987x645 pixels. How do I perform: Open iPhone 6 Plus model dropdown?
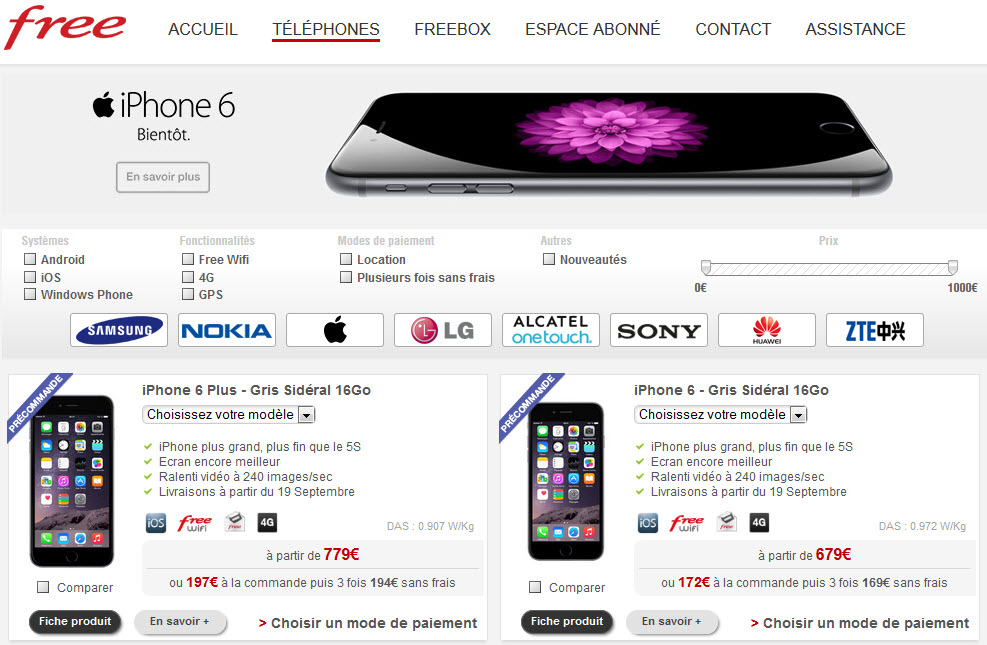point(228,415)
